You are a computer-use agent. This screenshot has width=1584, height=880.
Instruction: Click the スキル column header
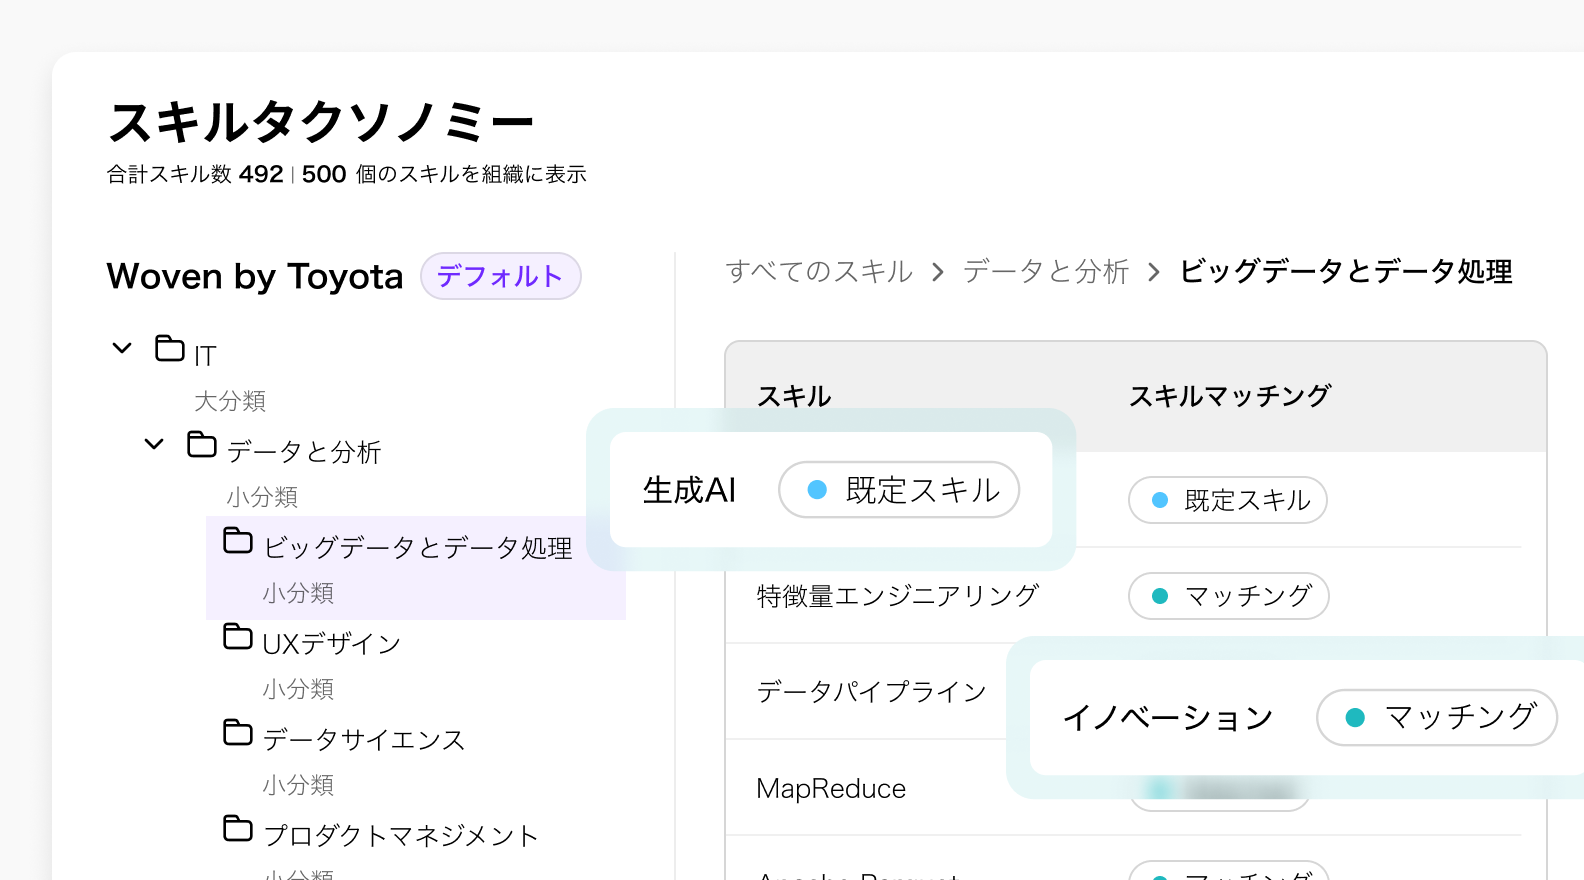click(794, 397)
